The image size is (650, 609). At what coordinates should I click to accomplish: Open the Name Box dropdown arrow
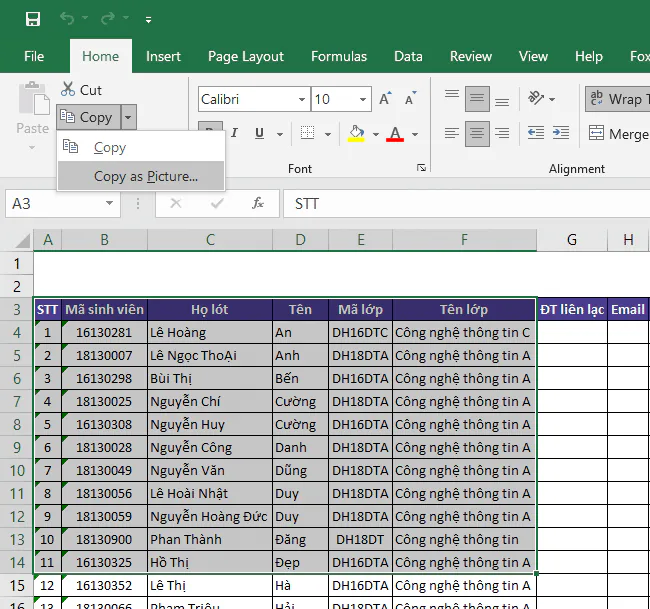[109, 203]
